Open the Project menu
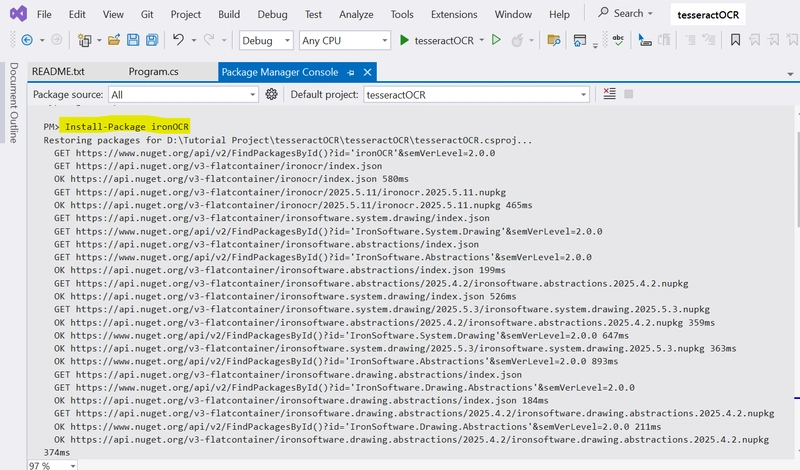Image resolution: width=800 pixels, height=470 pixels. [186, 14]
